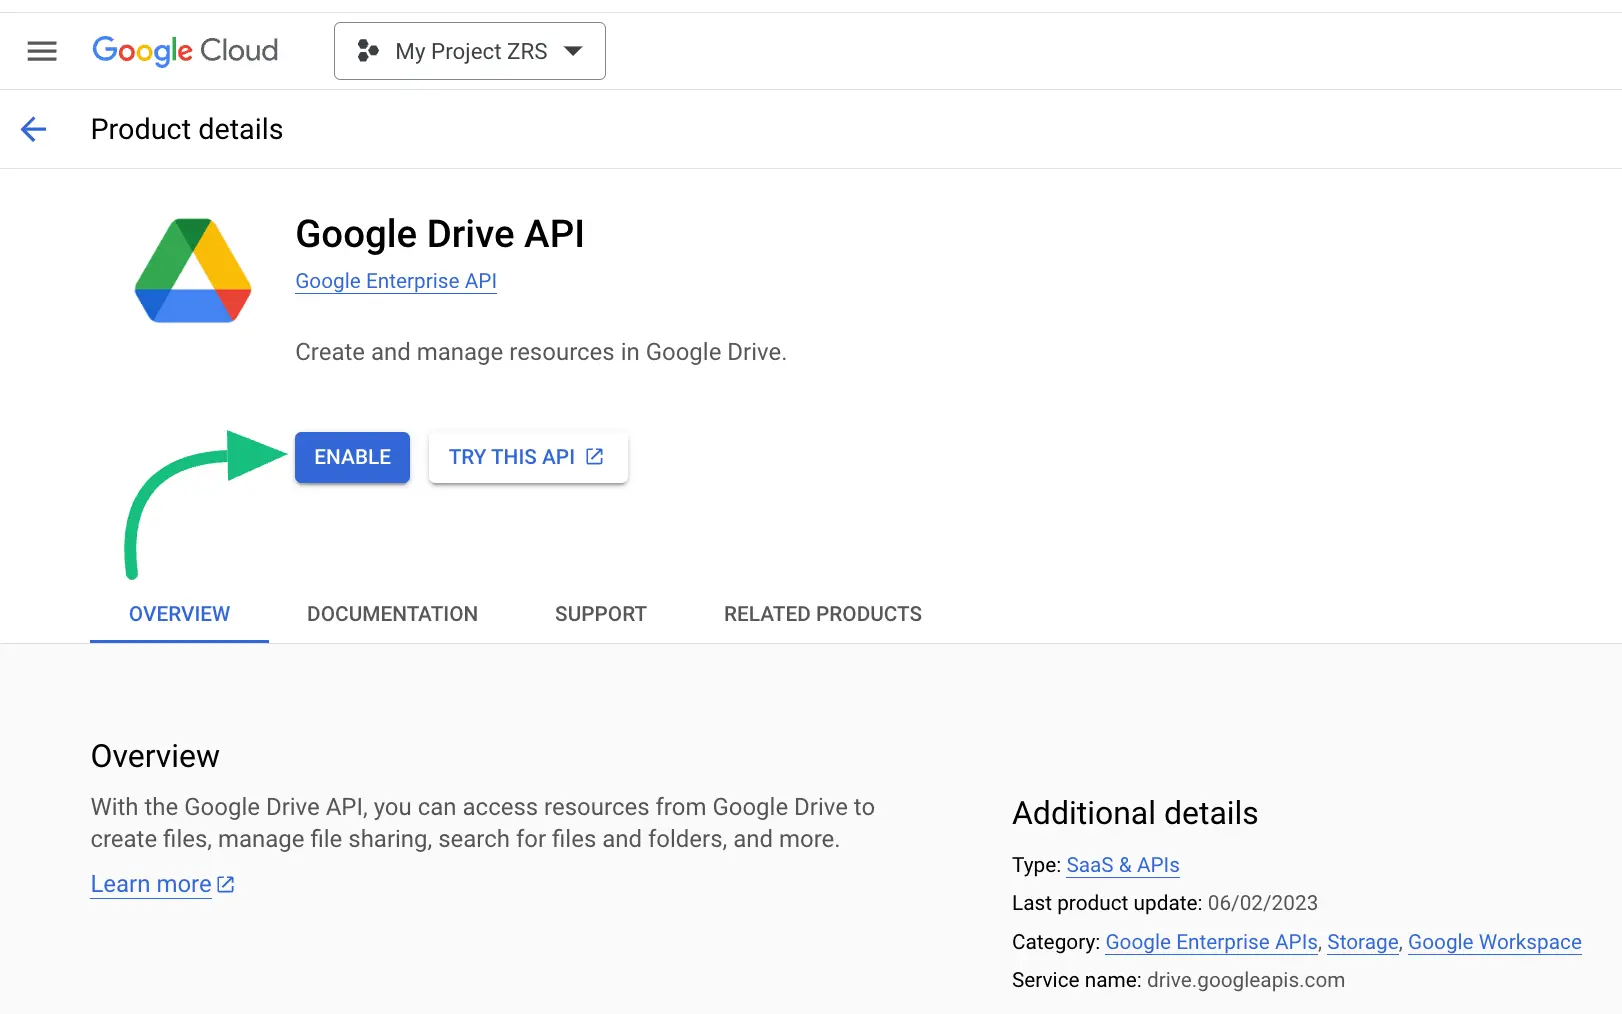Click the back arrow beside Product details
1622x1014 pixels.
point(34,129)
